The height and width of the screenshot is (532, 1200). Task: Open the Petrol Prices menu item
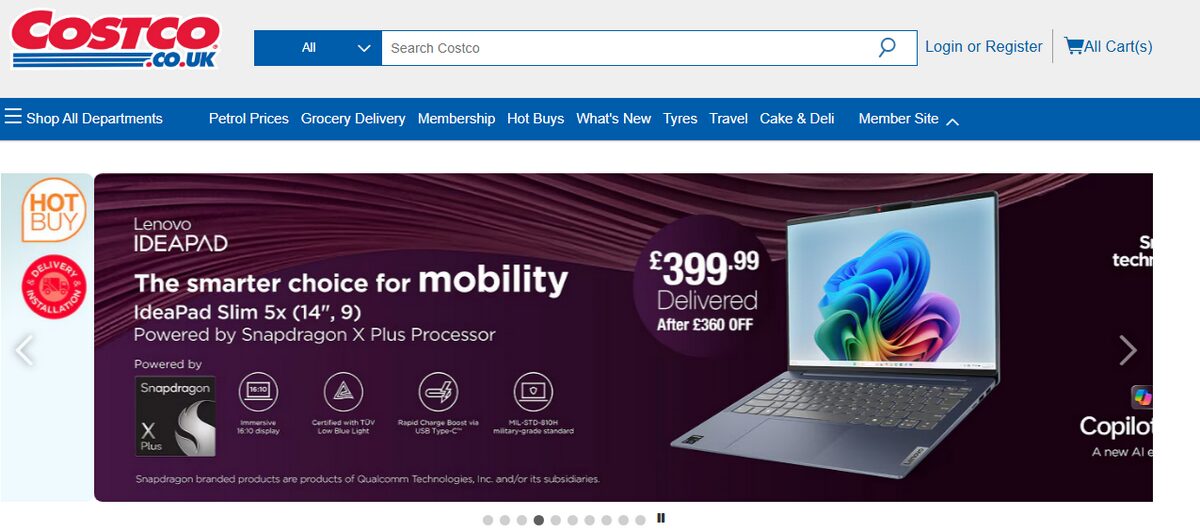pos(249,118)
